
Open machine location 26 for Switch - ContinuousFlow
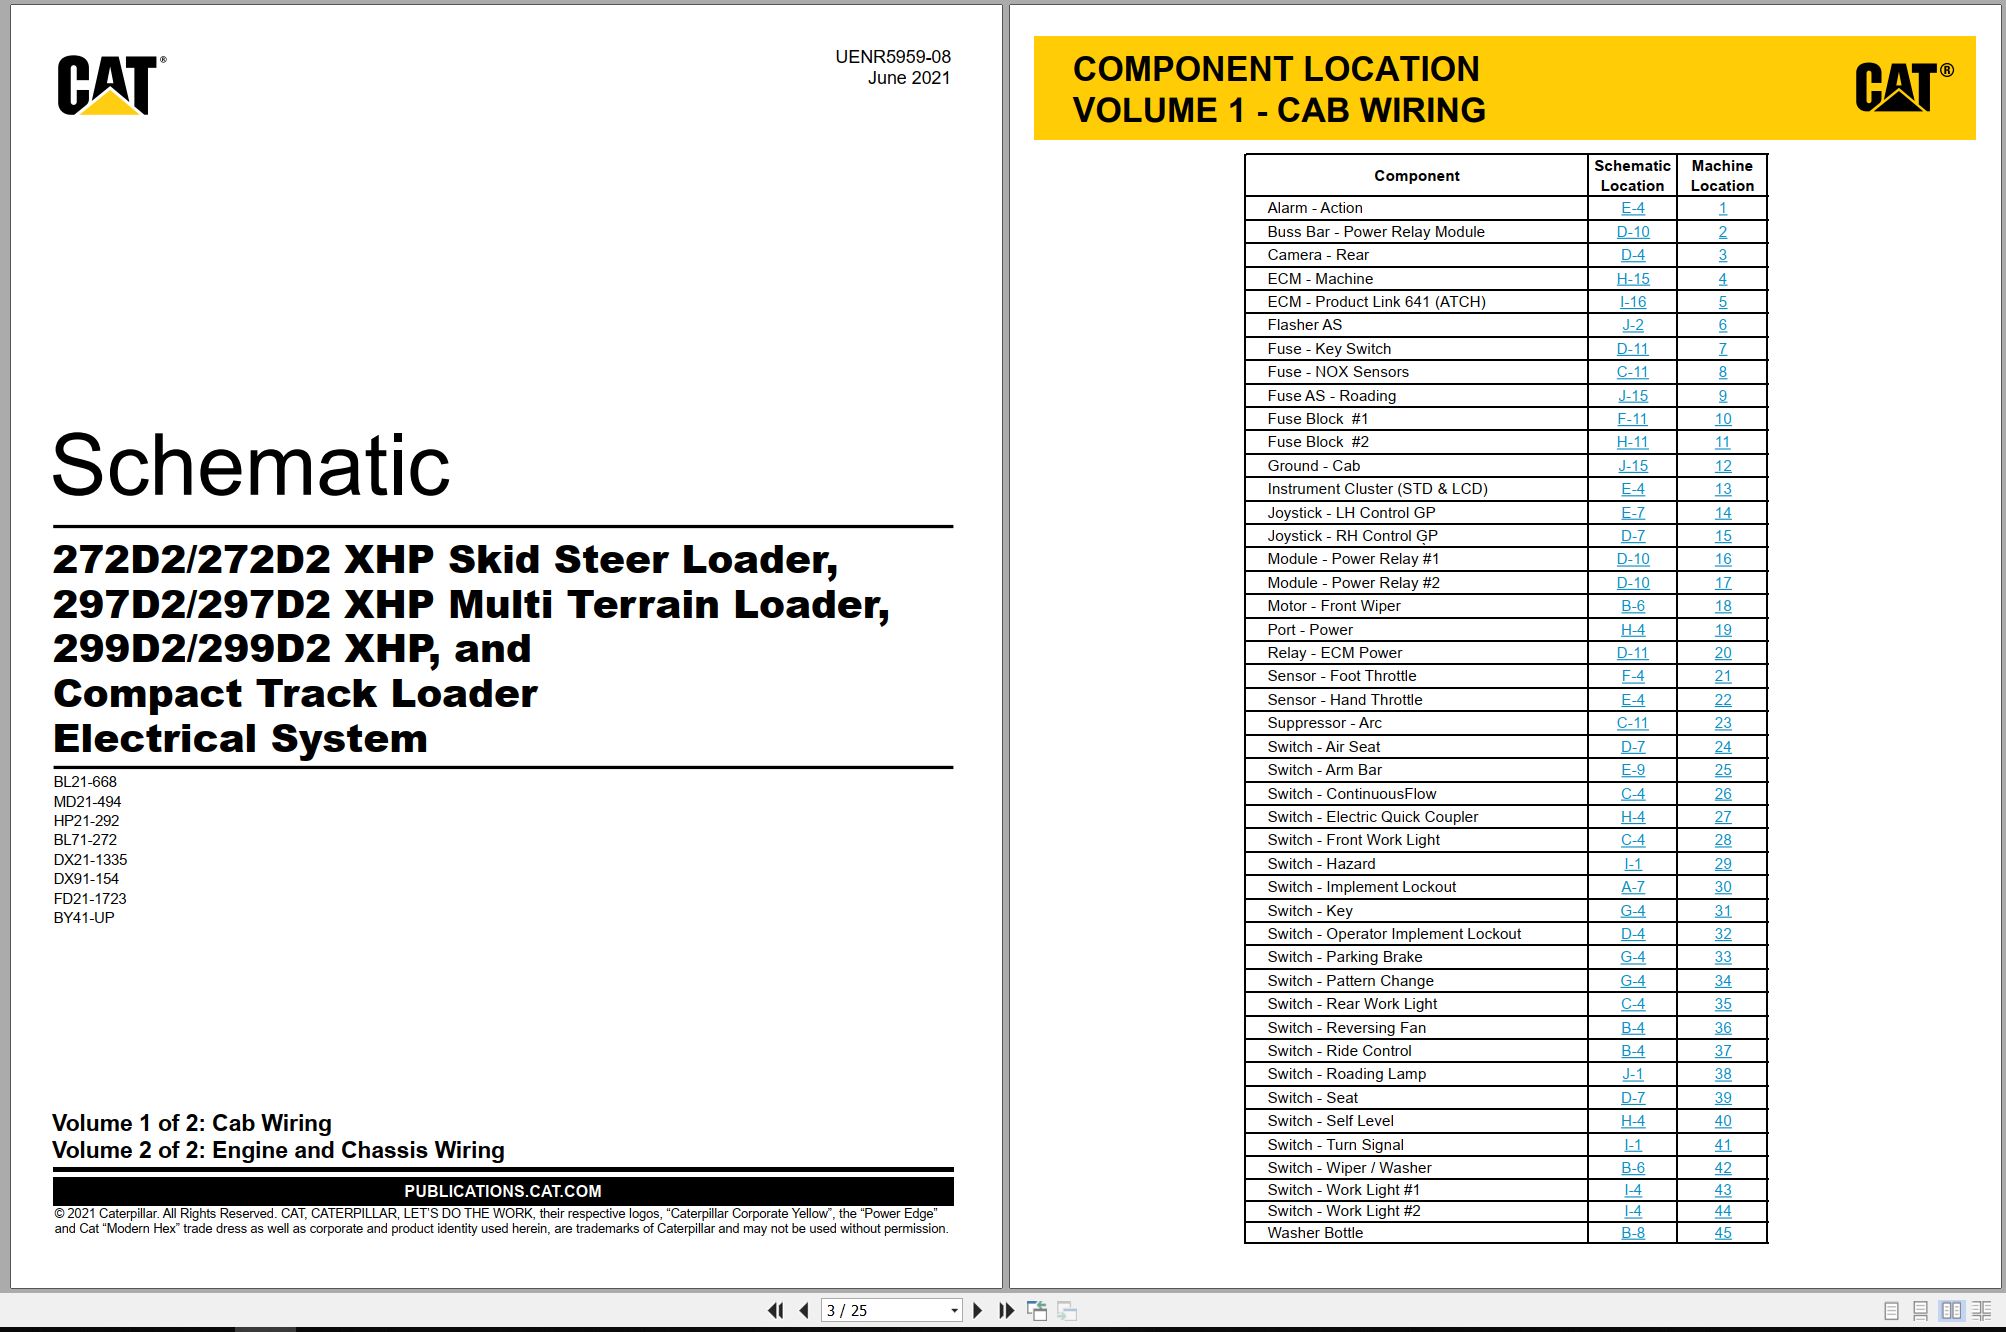pyautogui.click(x=1722, y=794)
